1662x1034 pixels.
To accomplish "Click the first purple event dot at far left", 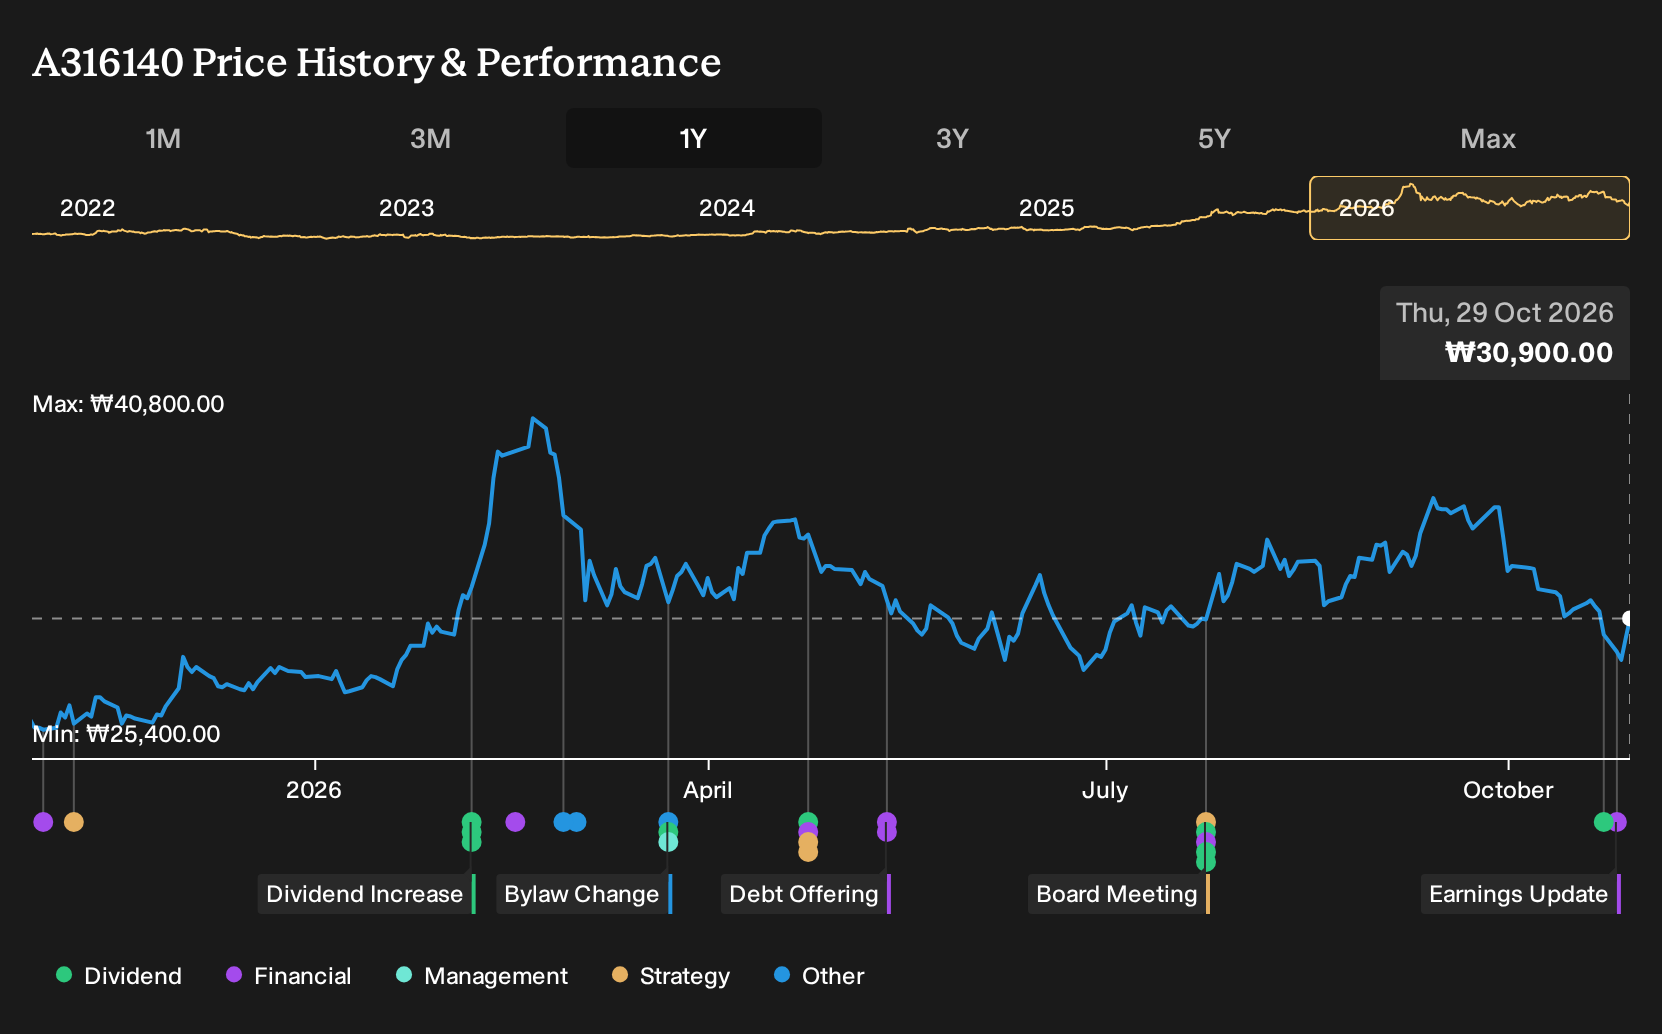I will pos(43,822).
